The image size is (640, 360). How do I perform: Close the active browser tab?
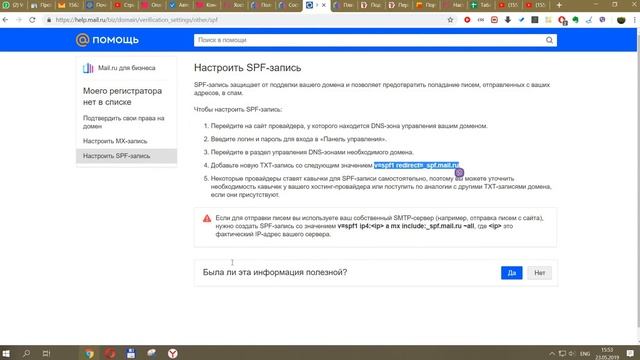[x=324, y=5]
